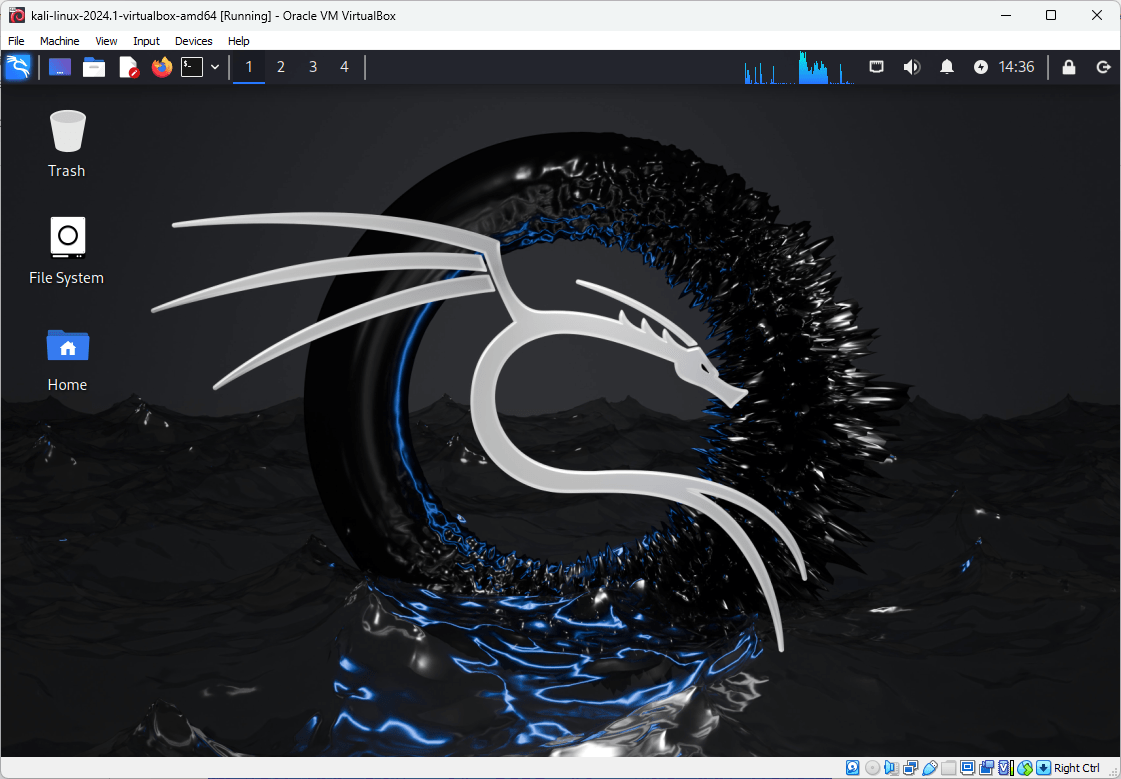1121x779 pixels.
Task: Check the hard disk activity icon in VirtualBox status bar
Action: [852, 767]
